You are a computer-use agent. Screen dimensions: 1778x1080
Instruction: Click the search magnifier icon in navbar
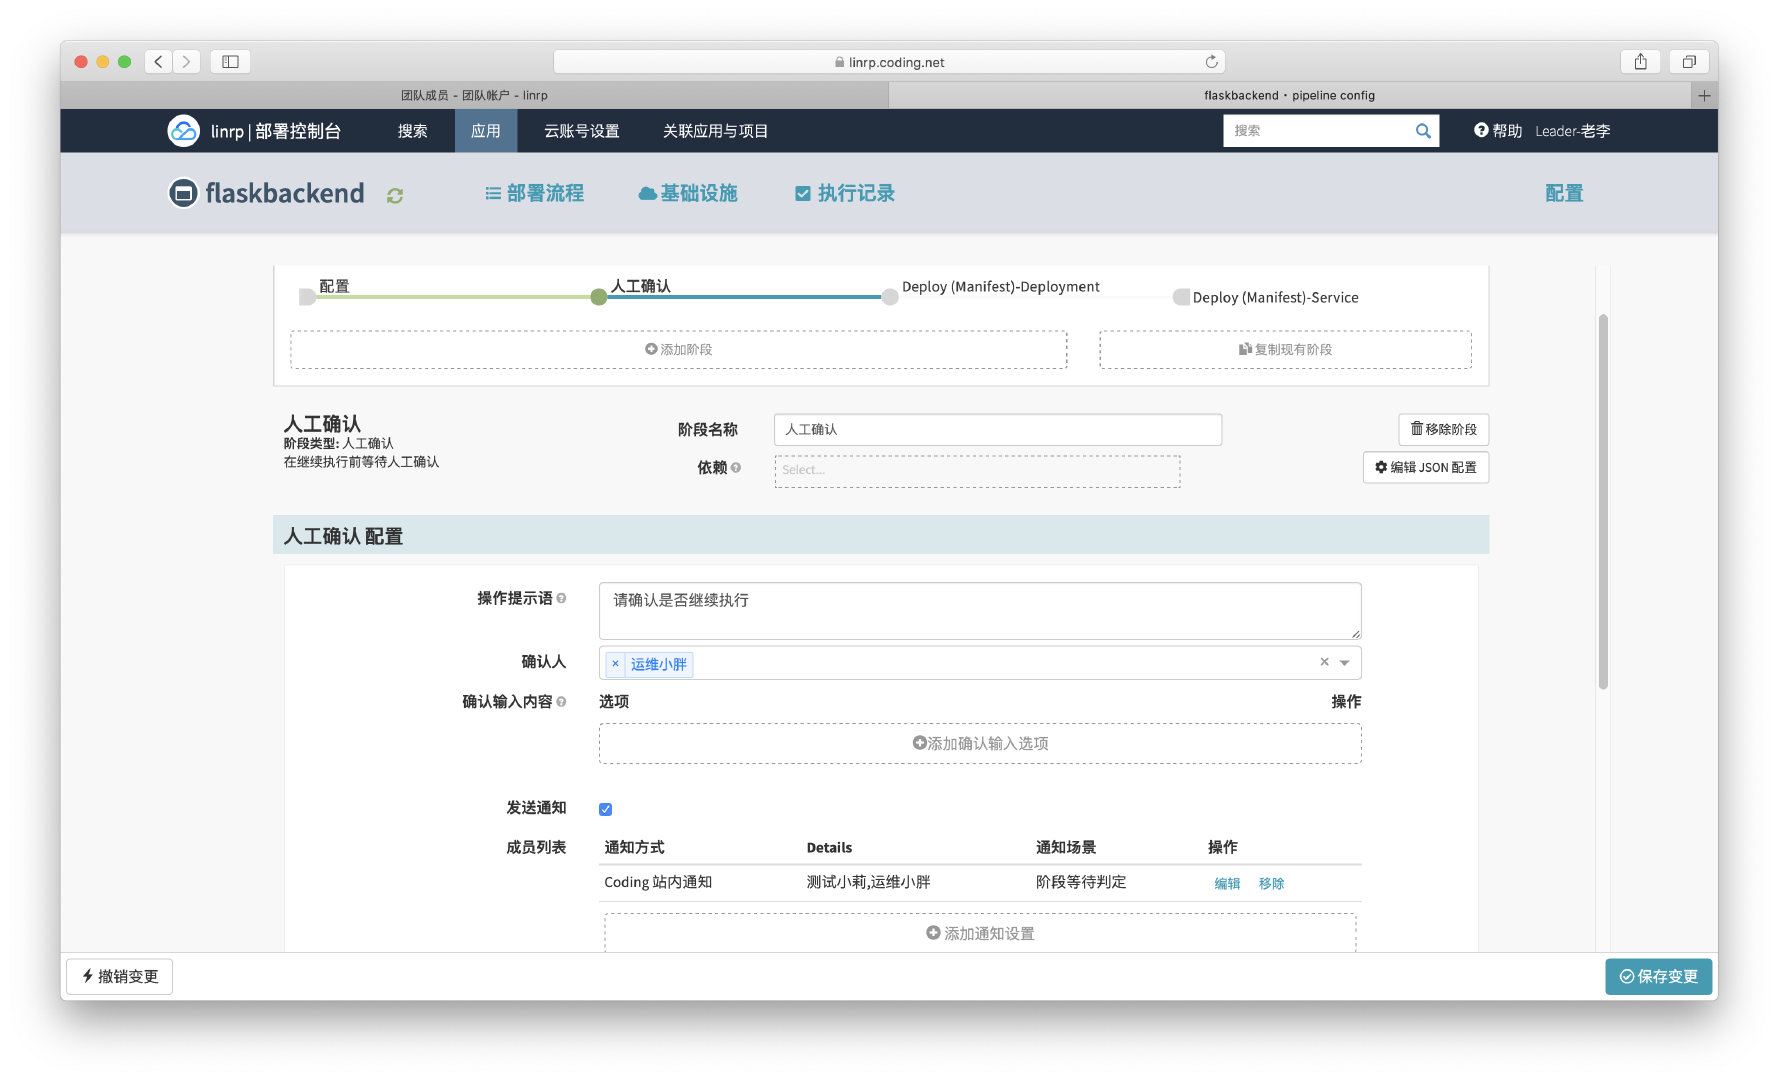click(1422, 131)
